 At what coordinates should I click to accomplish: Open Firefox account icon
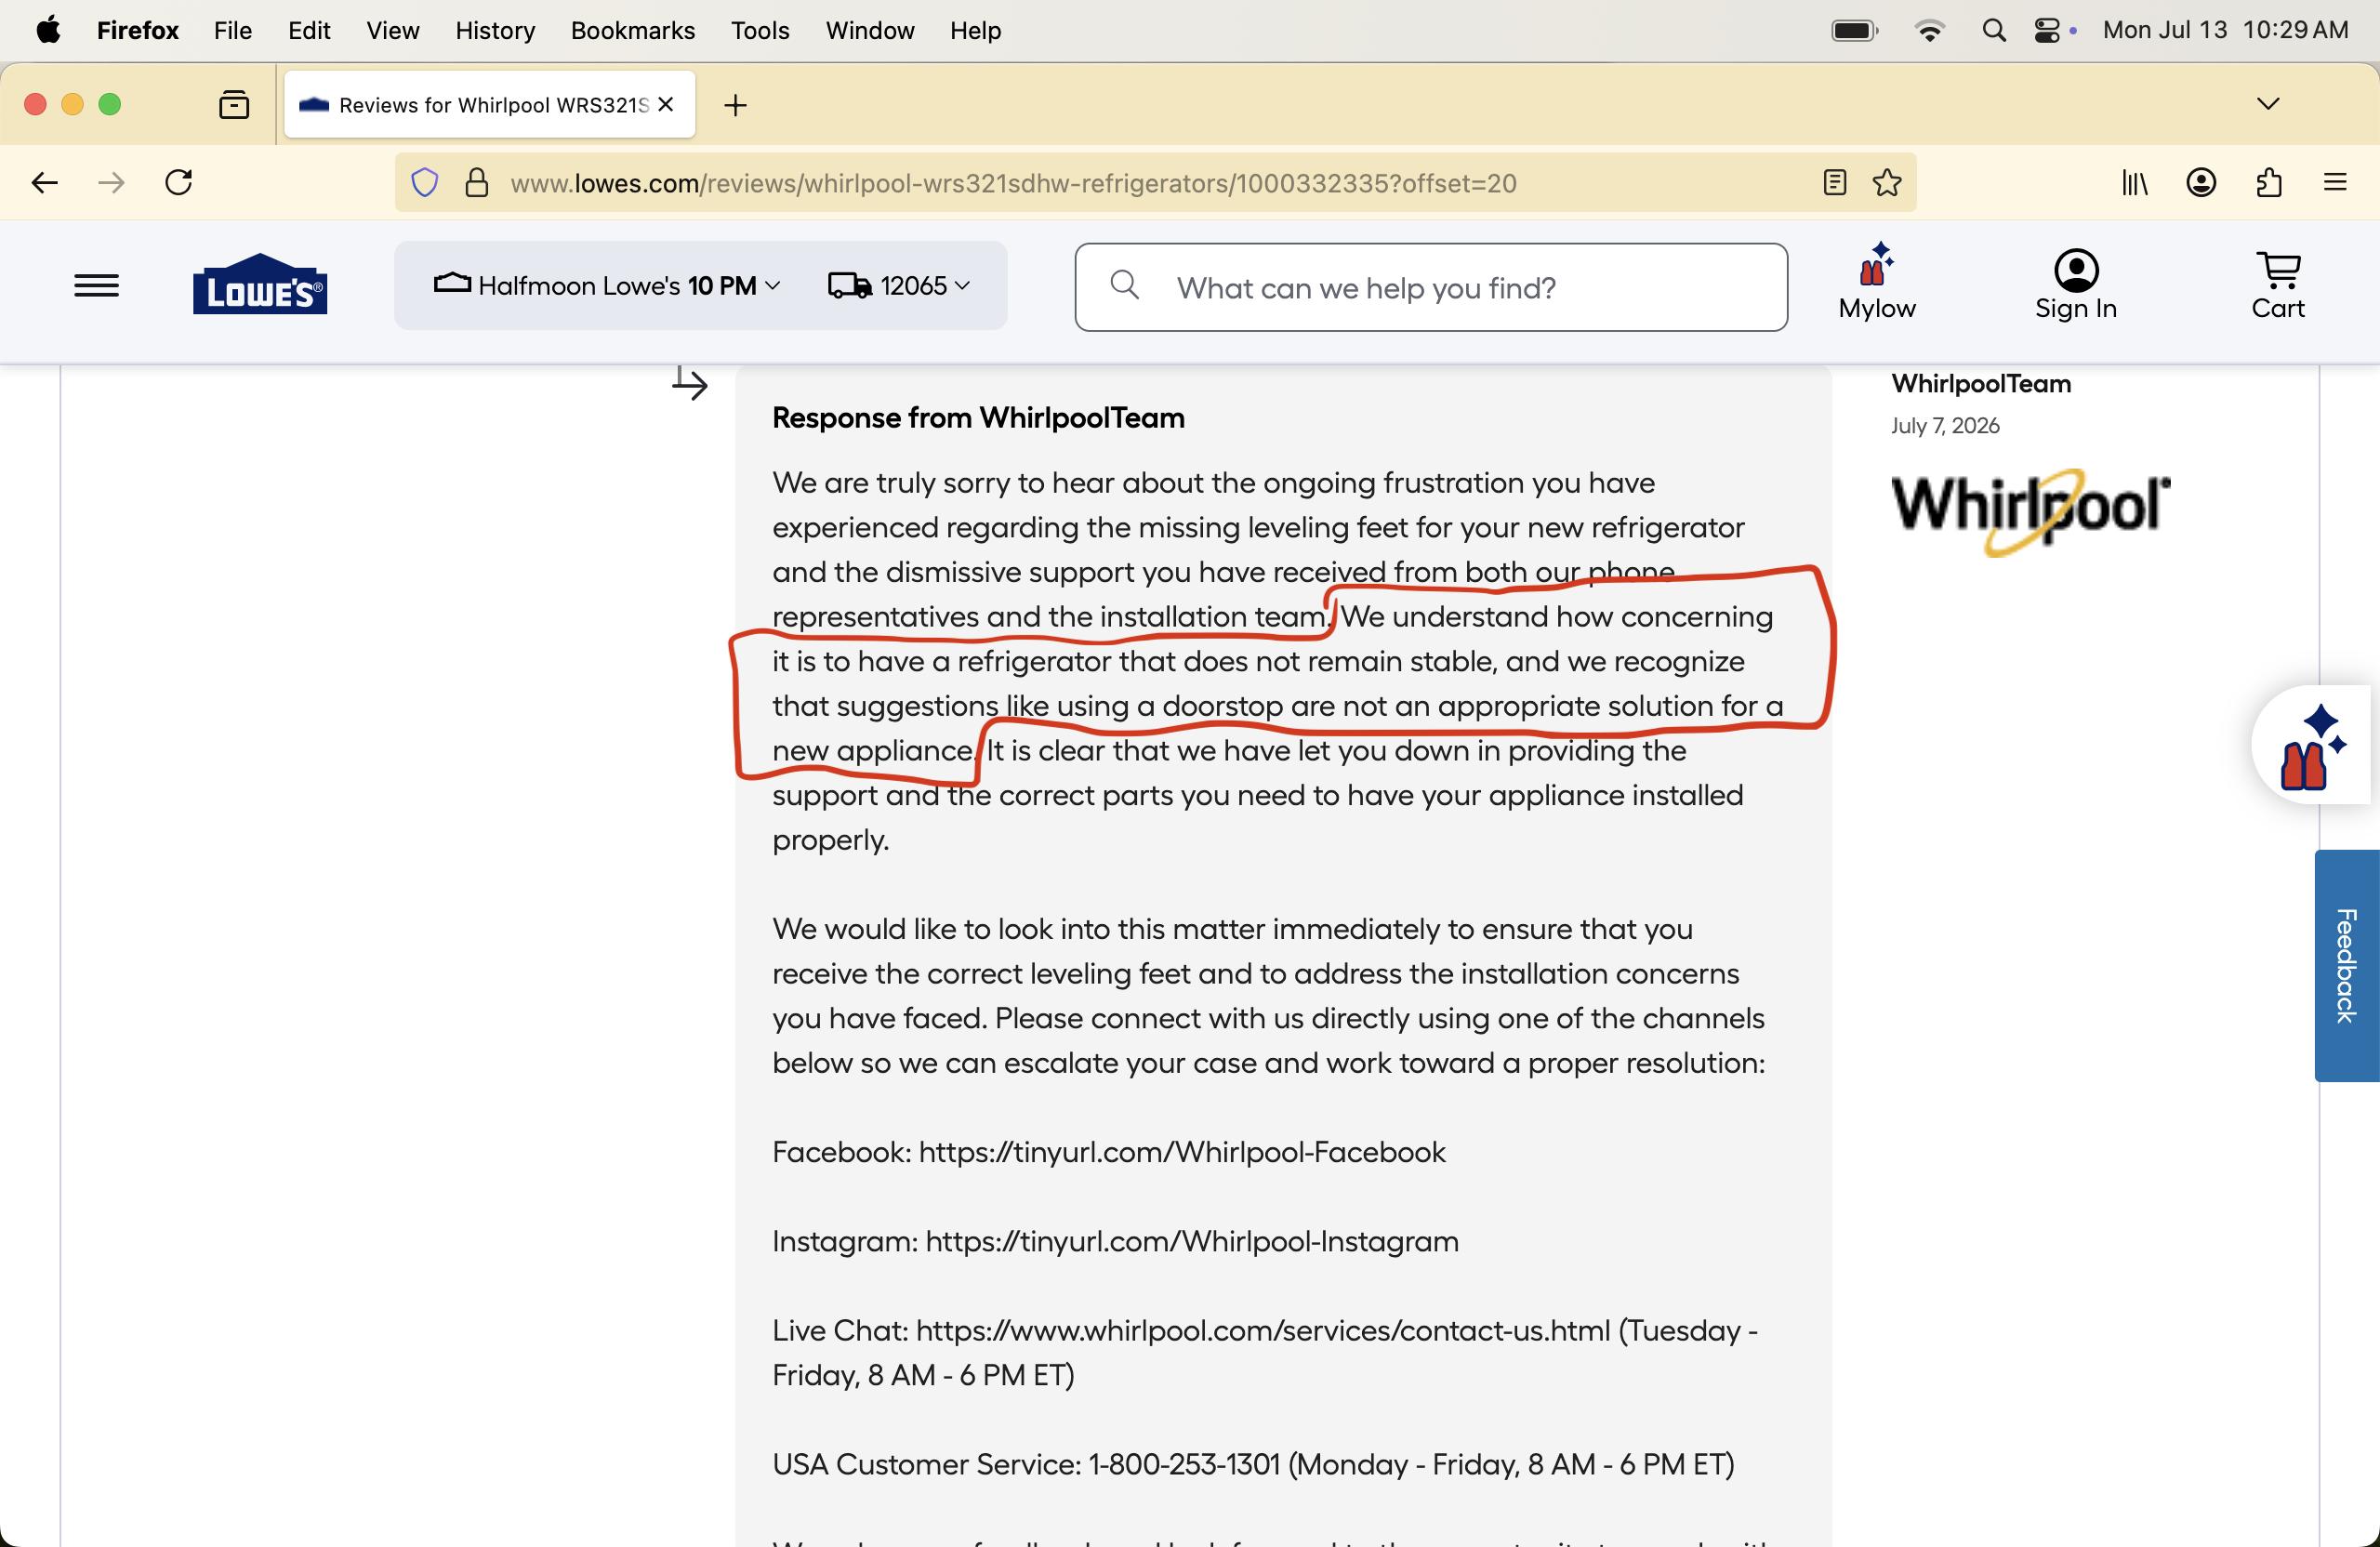pos(2201,182)
